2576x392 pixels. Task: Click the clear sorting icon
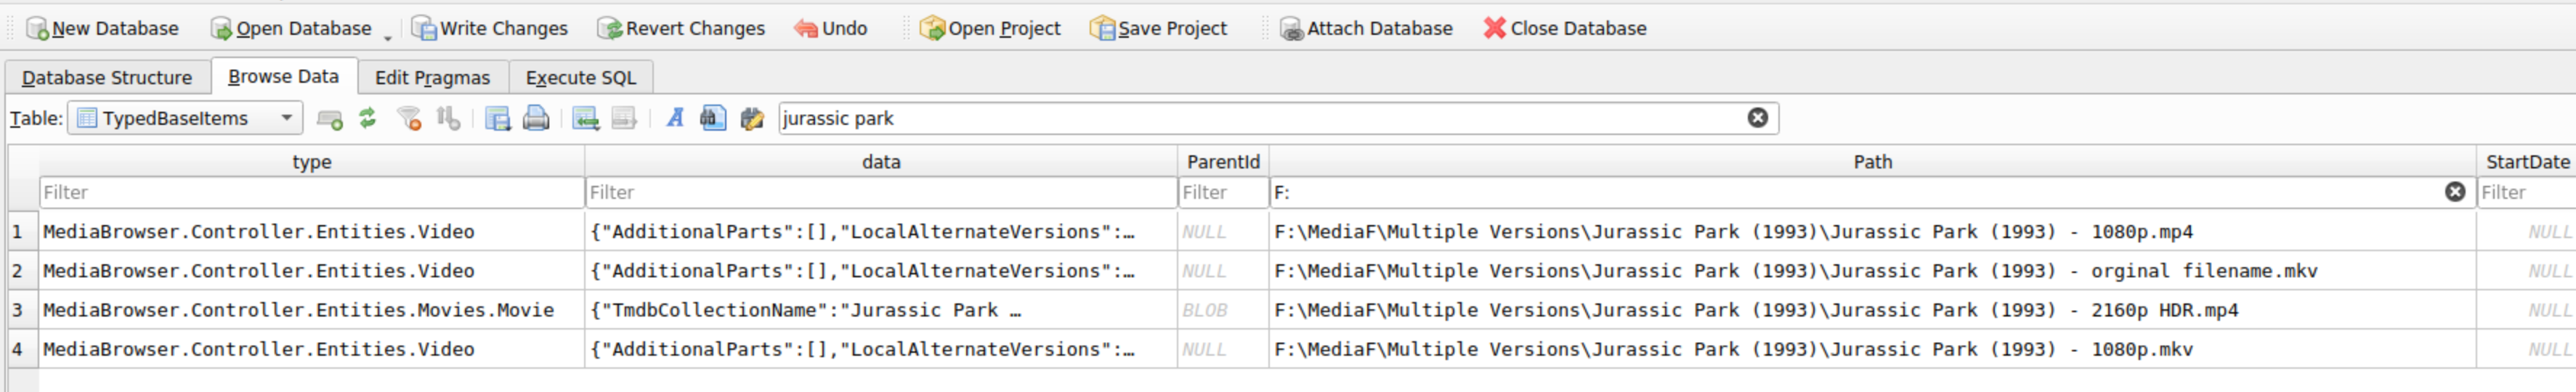pyautogui.click(x=448, y=118)
